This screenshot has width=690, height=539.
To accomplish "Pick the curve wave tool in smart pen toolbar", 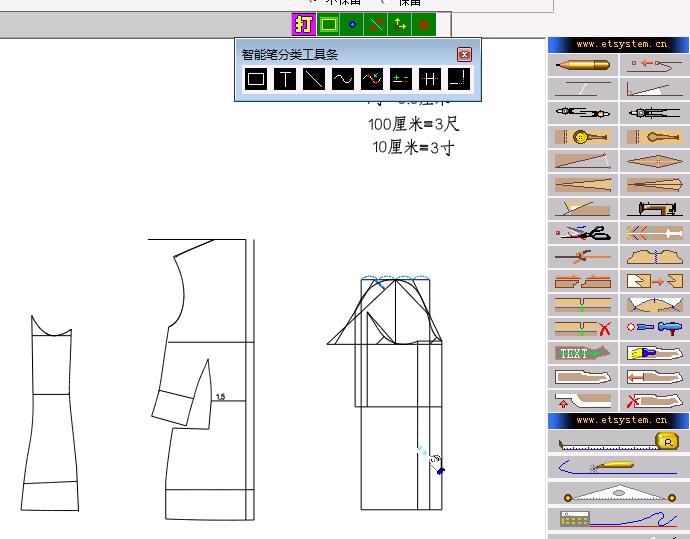I will [x=343, y=79].
